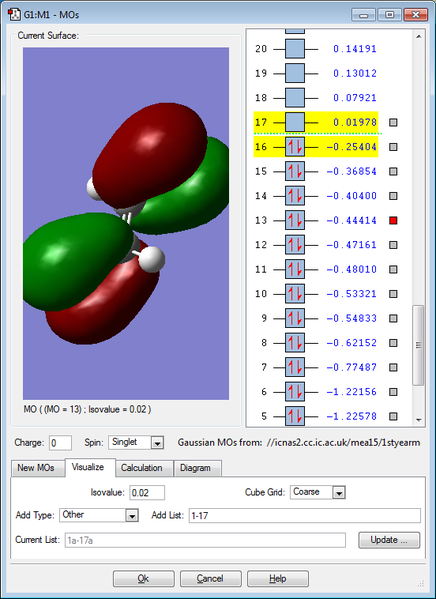Show surface for orbital 14 via gray square
This screenshot has height=599, width=436.
coord(393,196)
